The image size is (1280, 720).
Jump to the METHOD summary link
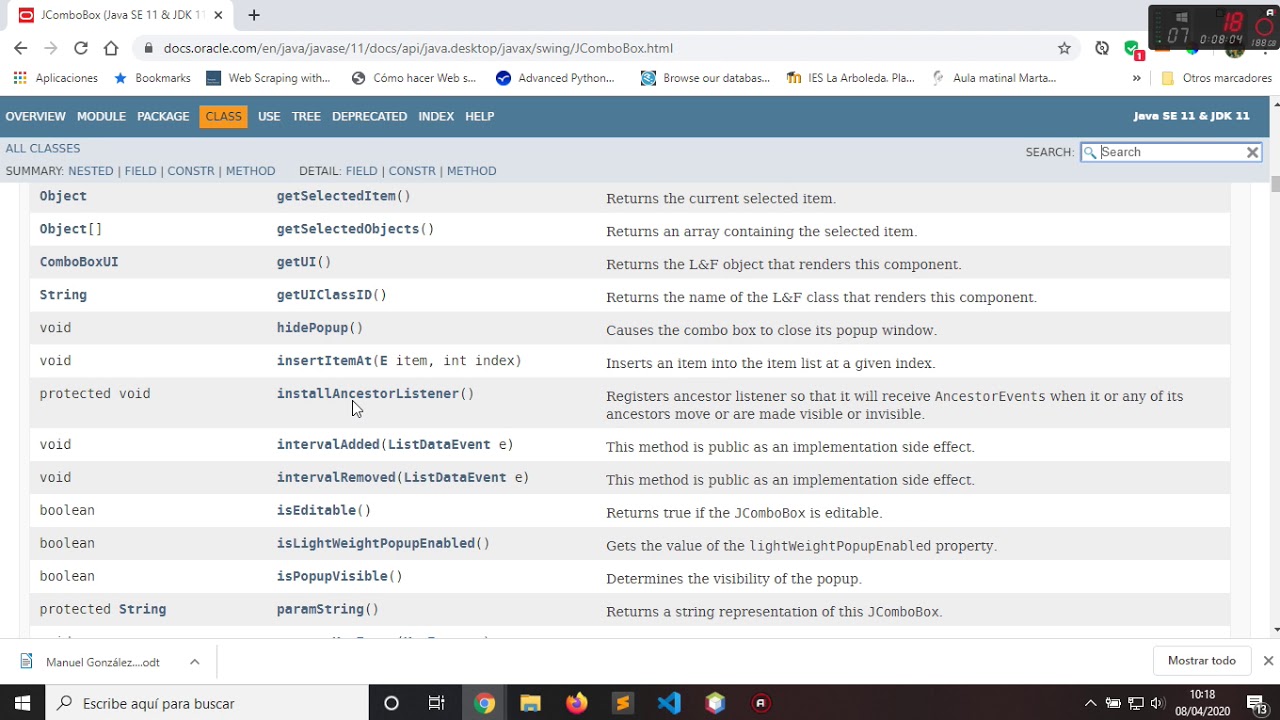(250, 171)
